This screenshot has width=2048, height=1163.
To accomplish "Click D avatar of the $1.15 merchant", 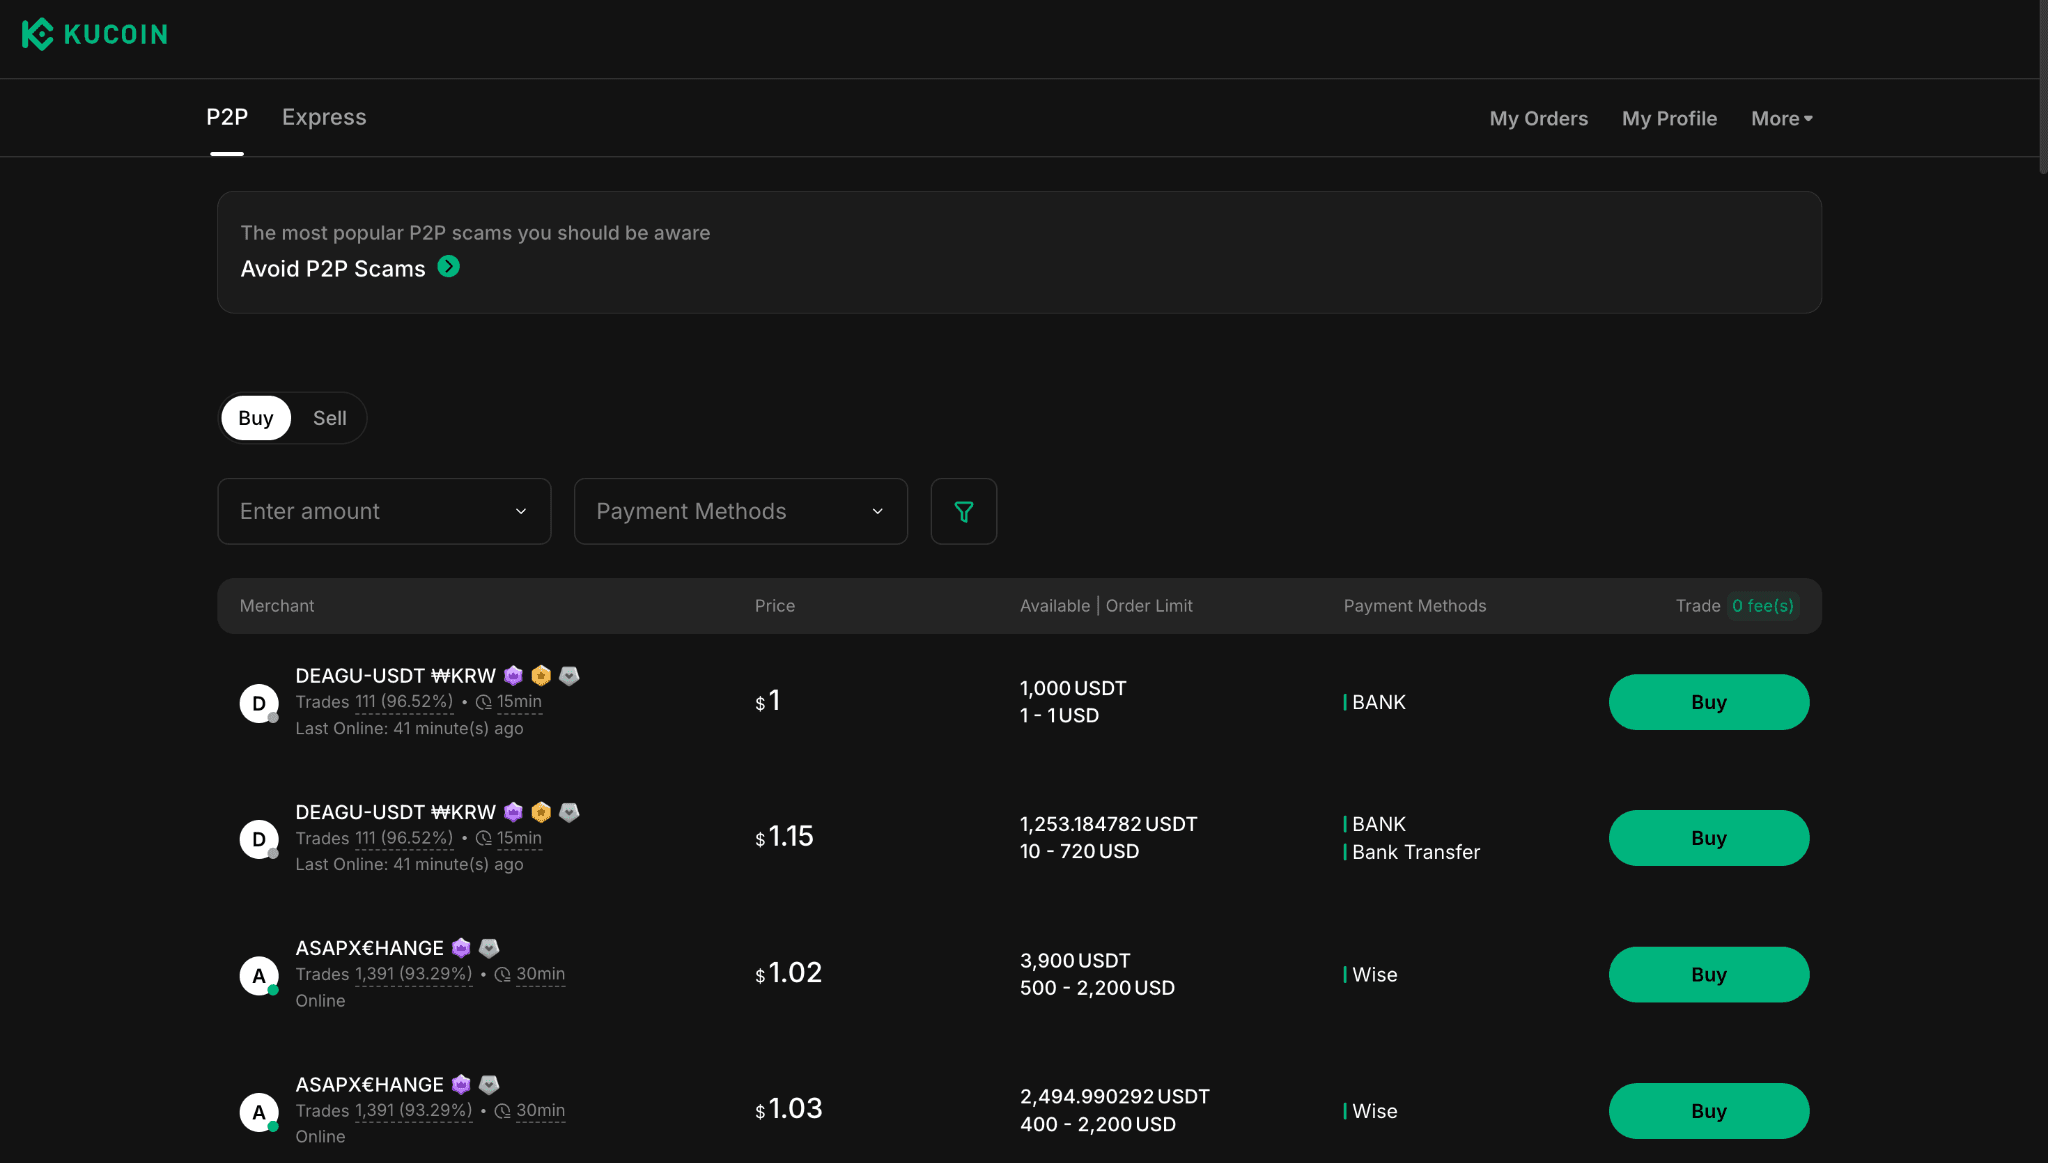I will (259, 839).
